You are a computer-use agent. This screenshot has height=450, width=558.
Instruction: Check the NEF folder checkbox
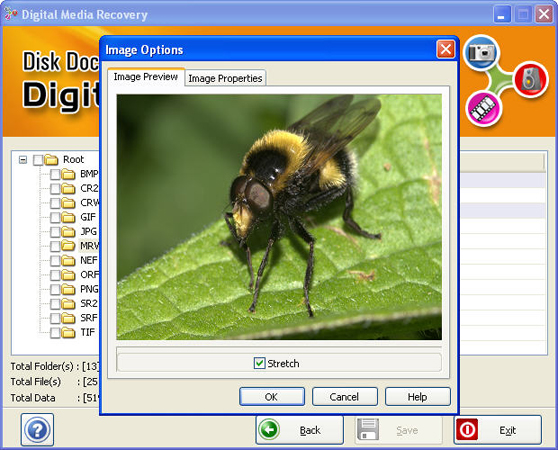click(x=55, y=261)
